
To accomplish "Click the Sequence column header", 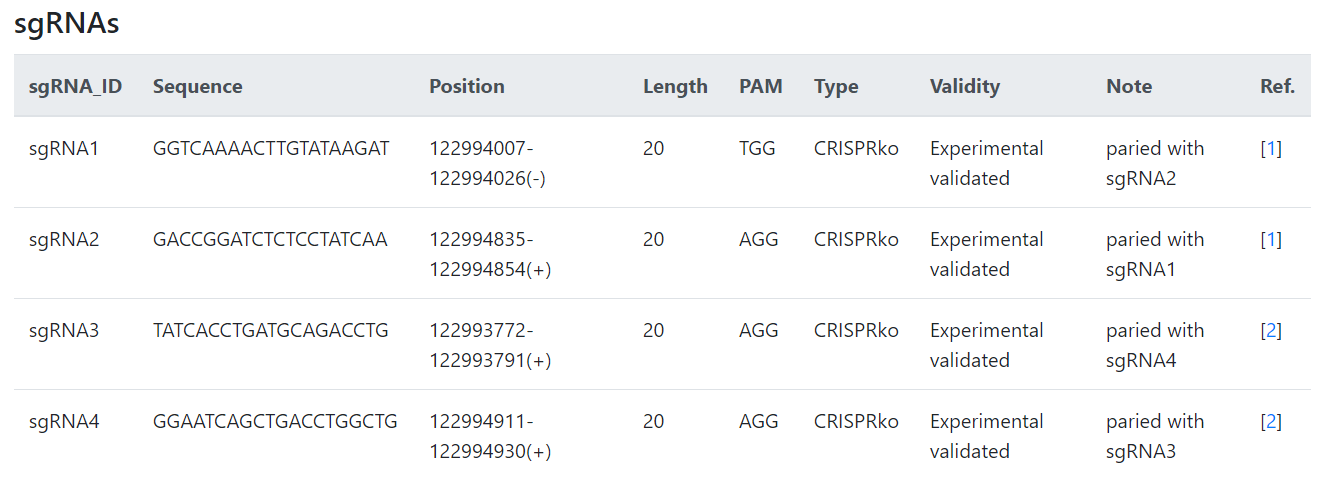I will (x=198, y=86).
